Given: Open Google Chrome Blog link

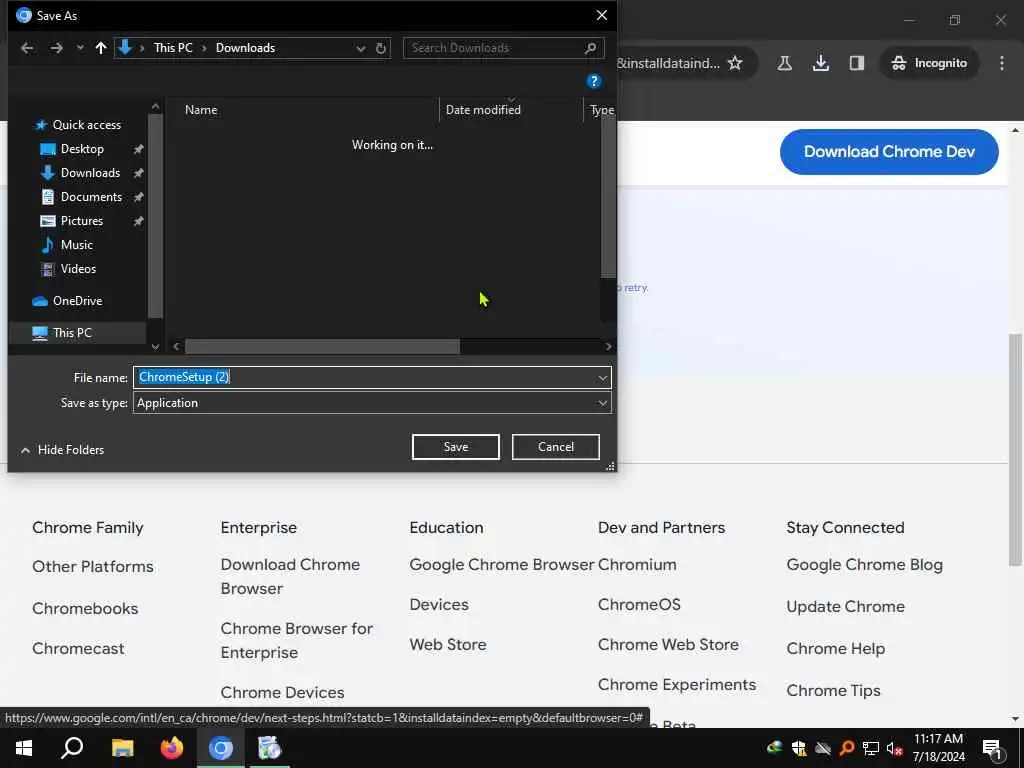Looking at the screenshot, I should 865,565.
